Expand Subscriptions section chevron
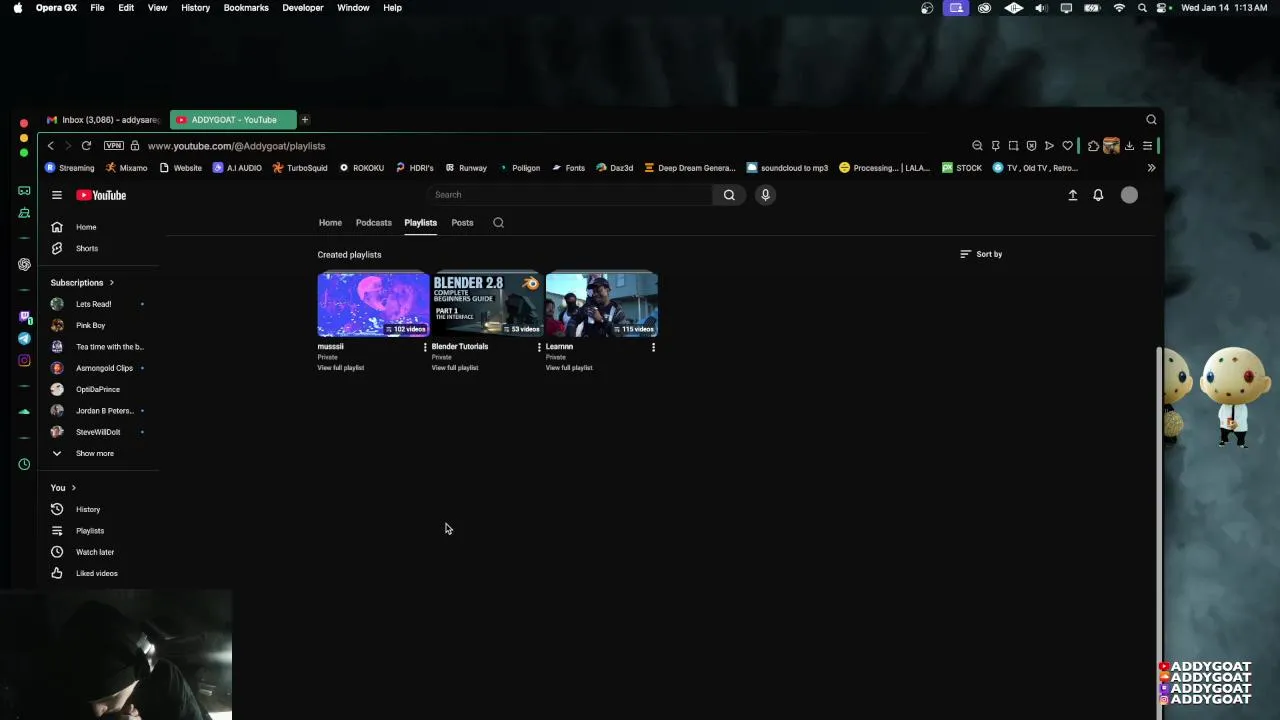This screenshot has width=1280, height=720. click(111, 283)
